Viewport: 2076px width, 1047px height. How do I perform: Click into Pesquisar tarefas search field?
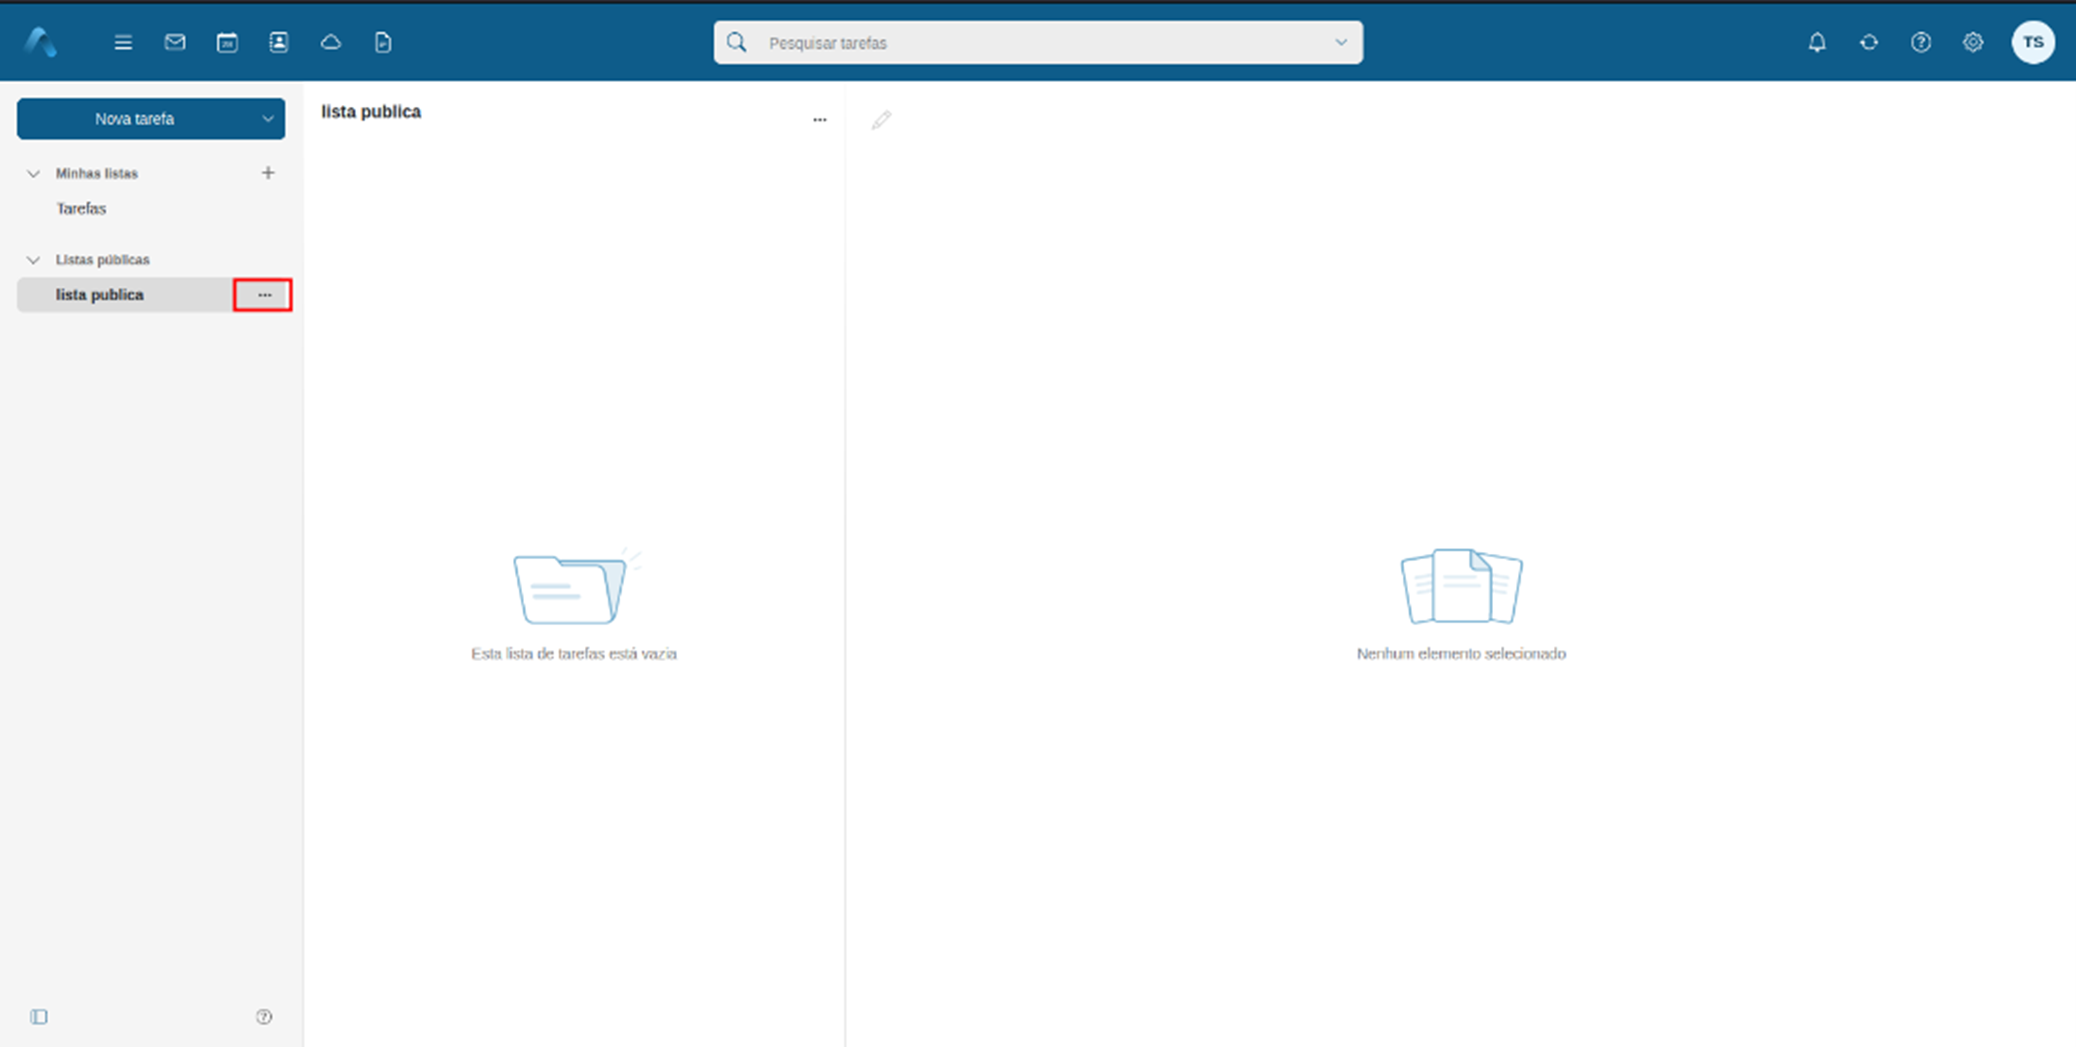1040,43
